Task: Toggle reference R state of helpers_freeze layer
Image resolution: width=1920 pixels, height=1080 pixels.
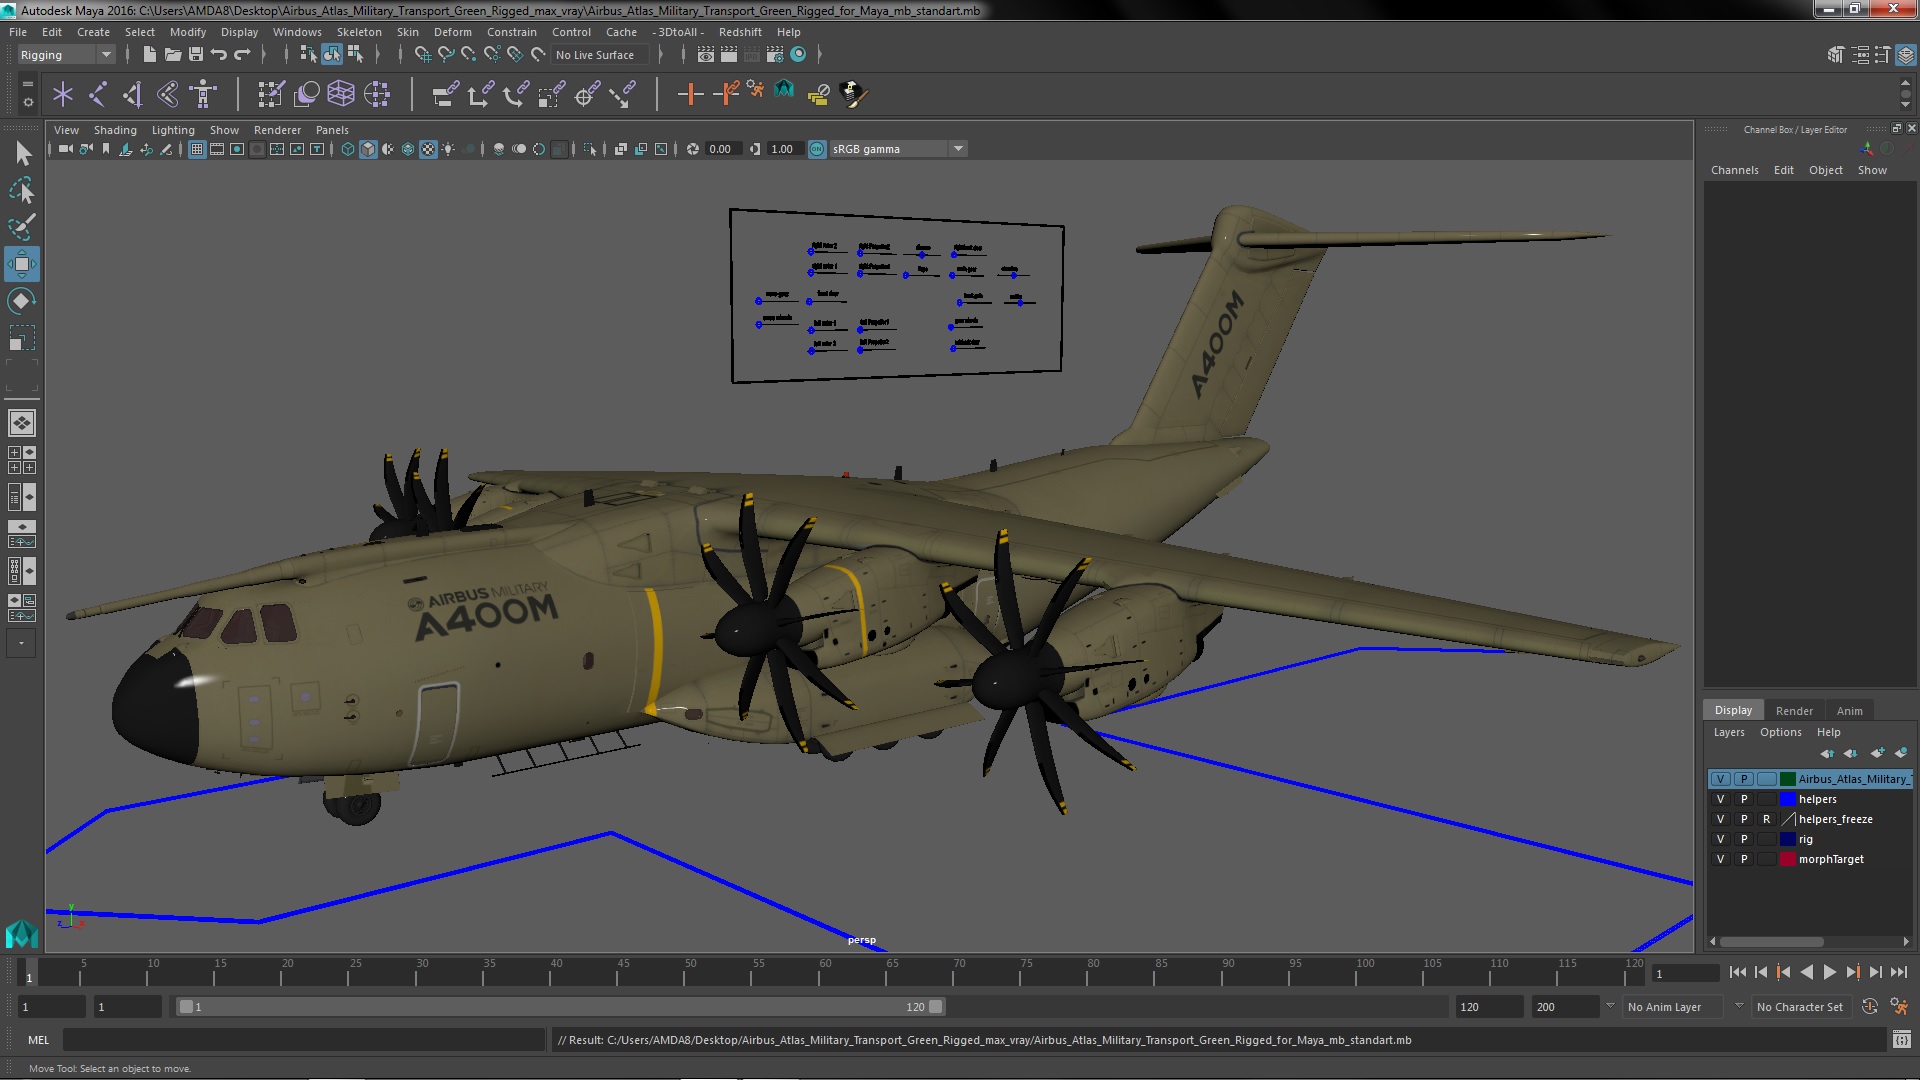Action: (1767, 819)
